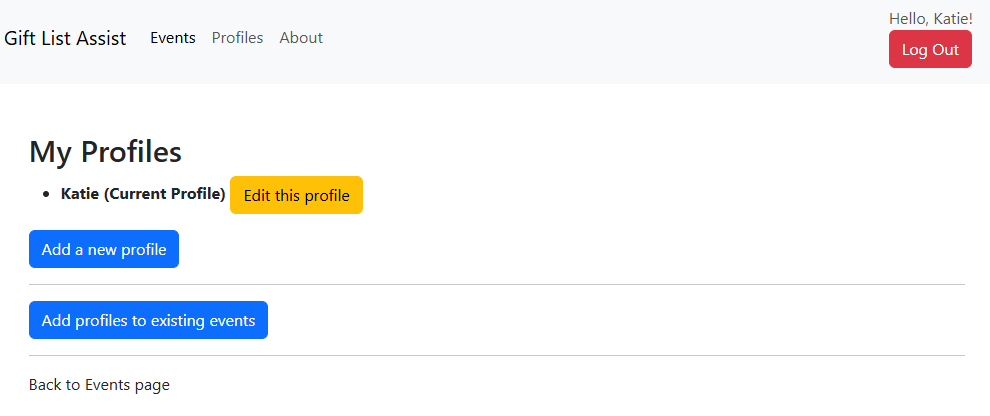Click Add a new profile
990x416 pixels.
(104, 250)
